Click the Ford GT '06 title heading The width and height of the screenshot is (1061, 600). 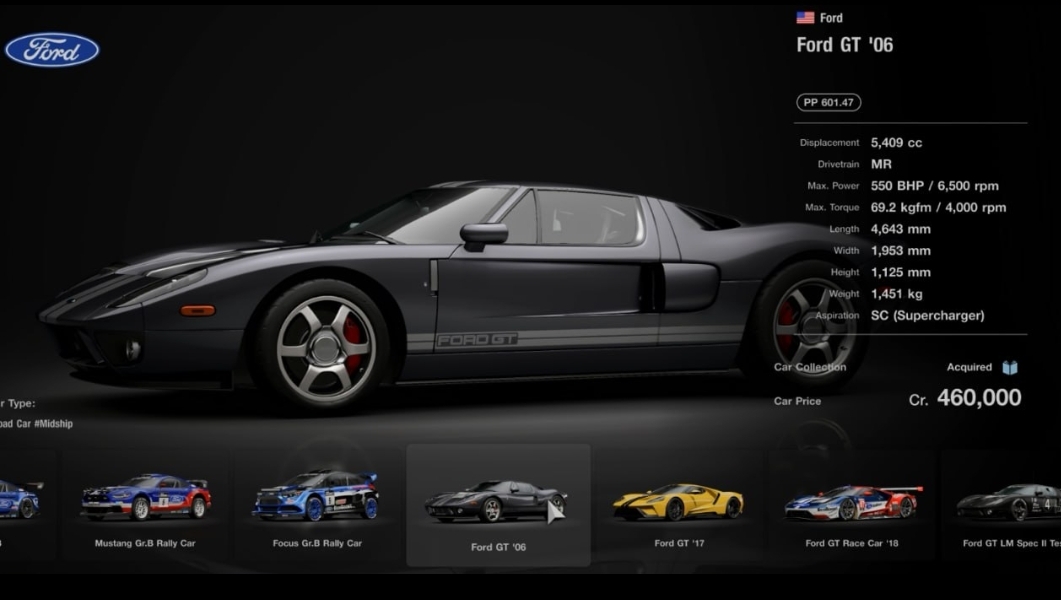tap(844, 45)
